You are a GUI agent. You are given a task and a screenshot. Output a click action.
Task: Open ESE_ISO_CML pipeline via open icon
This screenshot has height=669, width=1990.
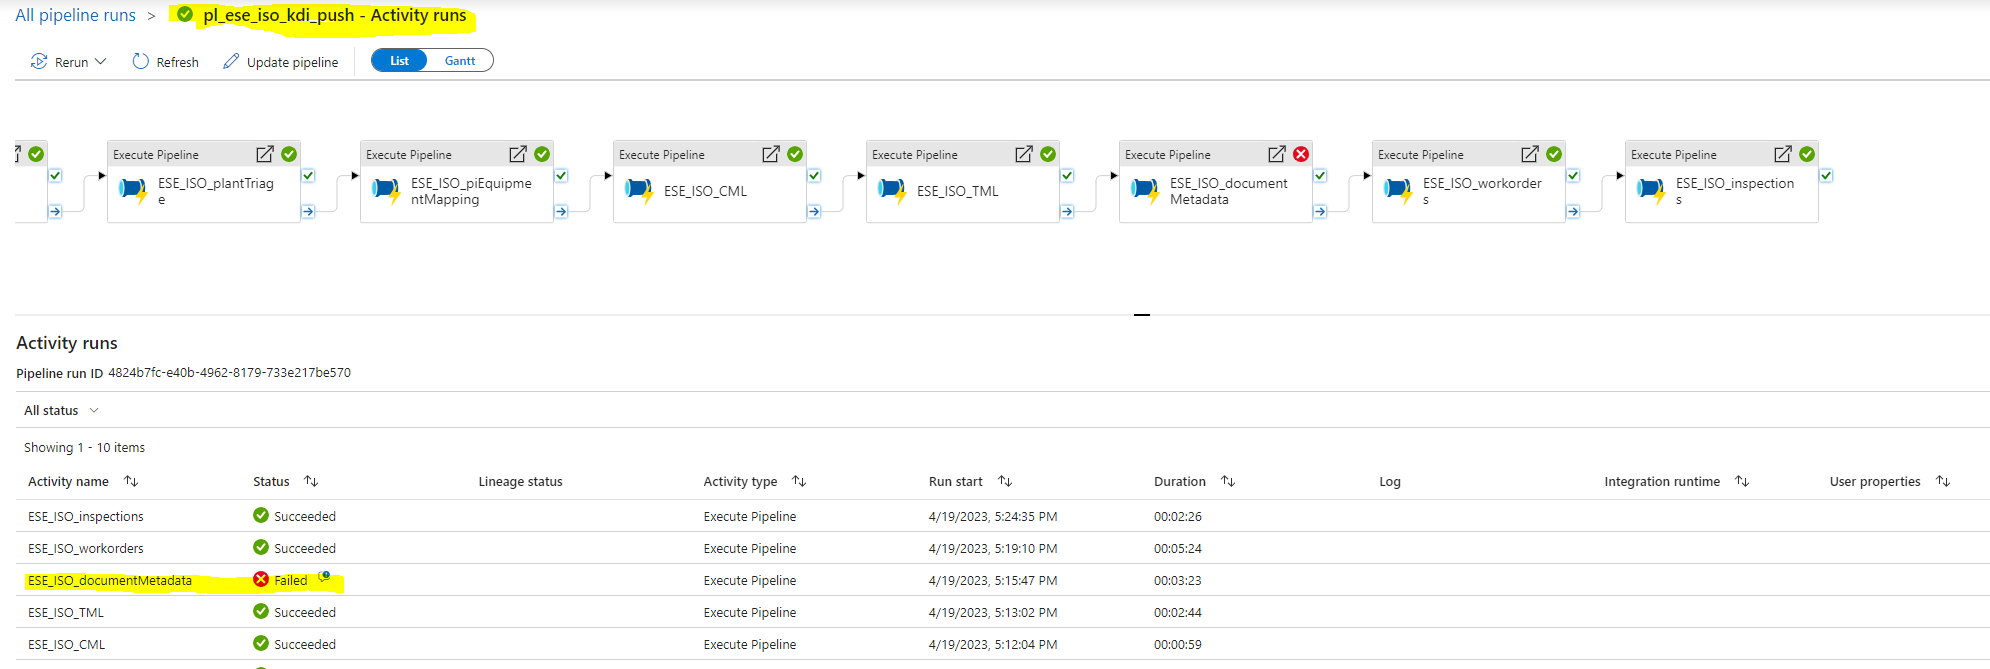pos(771,154)
